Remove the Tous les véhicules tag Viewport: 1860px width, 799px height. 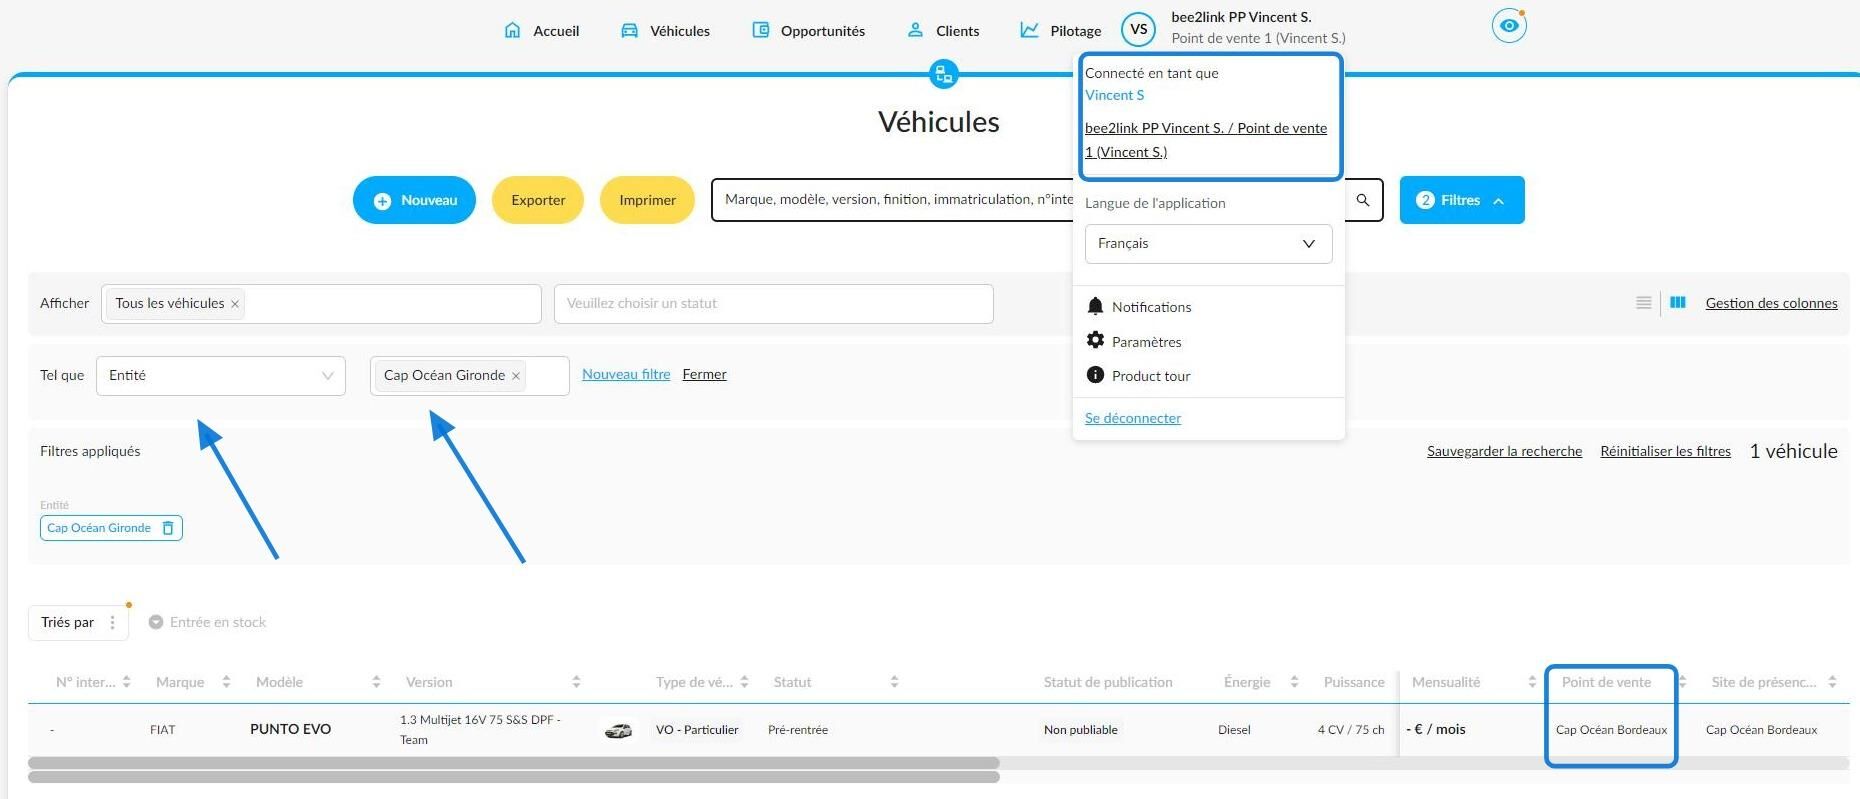click(x=235, y=304)
